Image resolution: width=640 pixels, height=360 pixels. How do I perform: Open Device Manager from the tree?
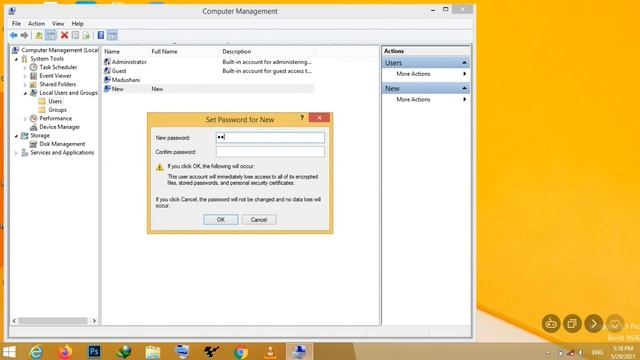(x=60, y=127)
